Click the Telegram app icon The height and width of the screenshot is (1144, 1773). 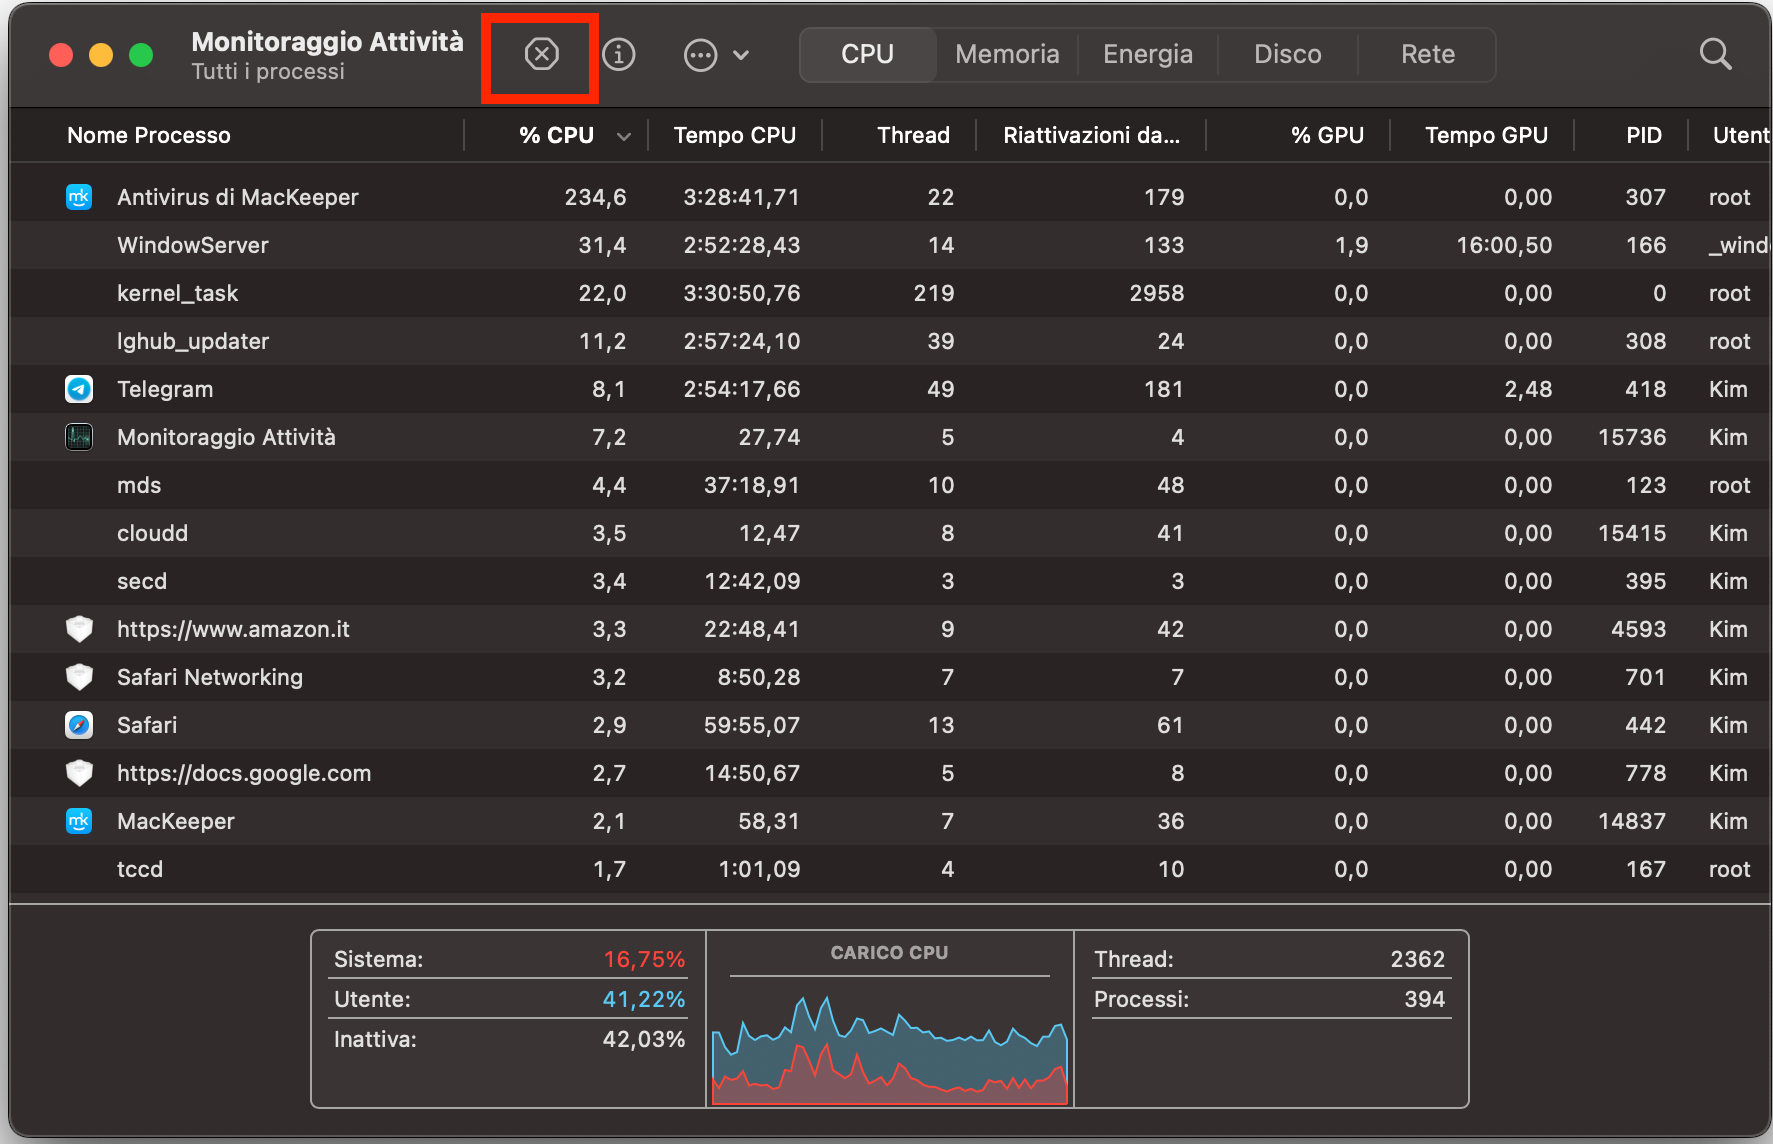coord(79,389)
